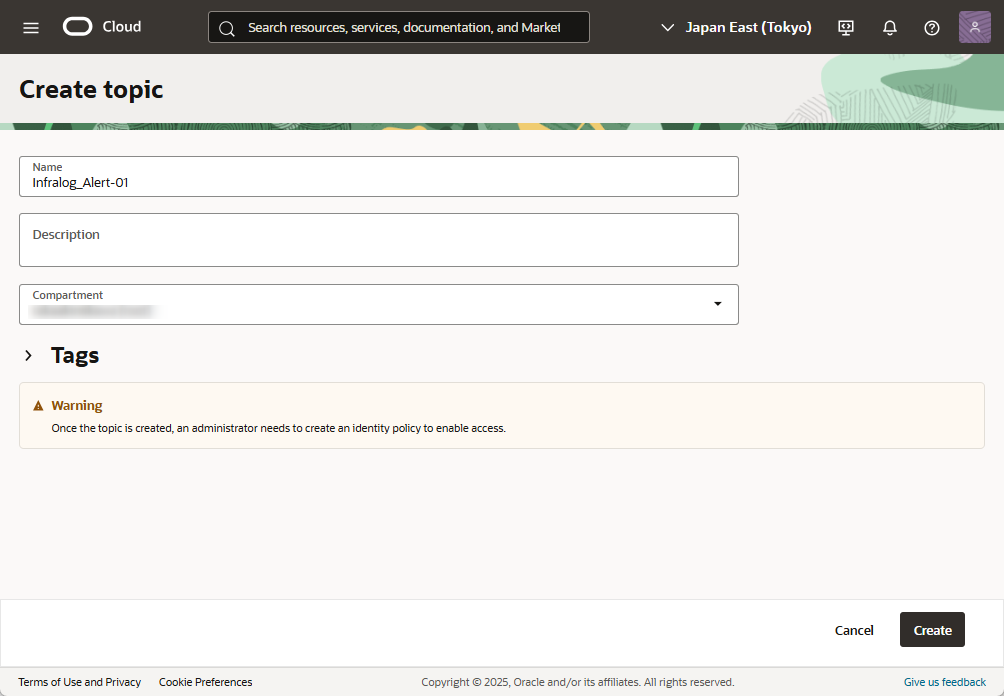Image resolution: width=1004 pixels, height=696 pixels.
Task: Open the notifications bell
Action: pyautogui.click(x=889, y=27)
